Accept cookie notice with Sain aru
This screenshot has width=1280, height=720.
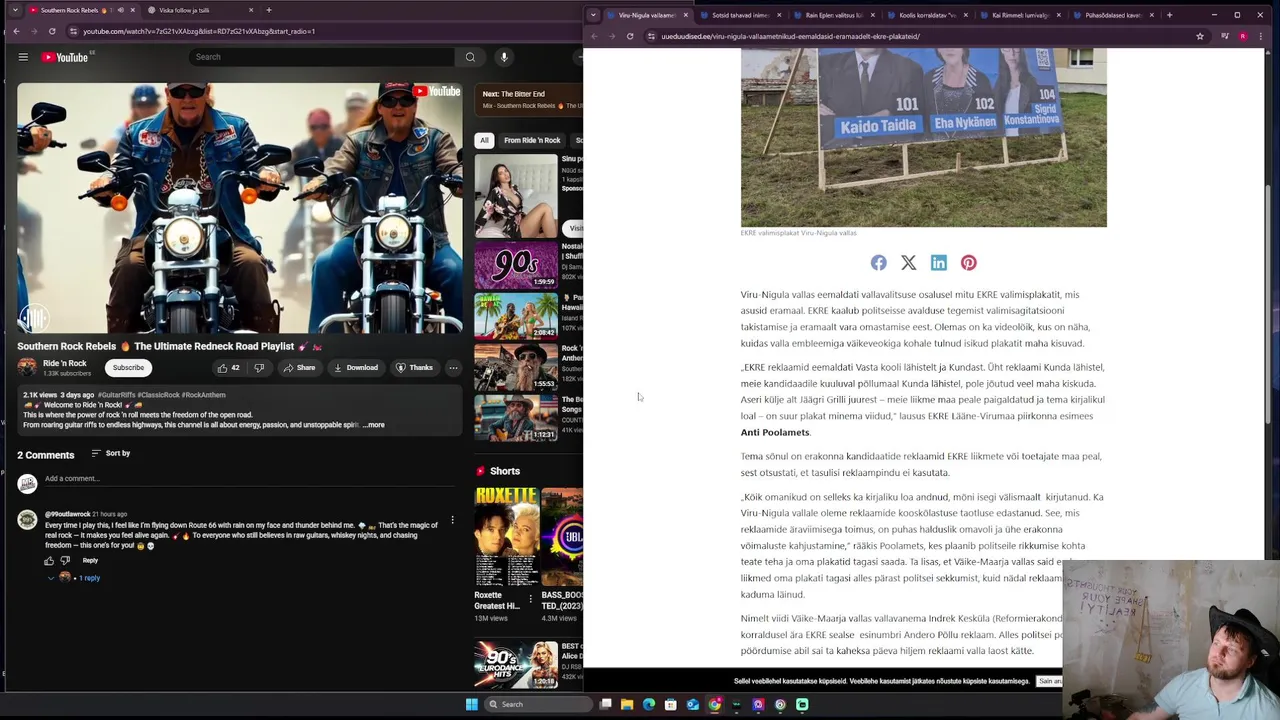tap(1049, 681)
